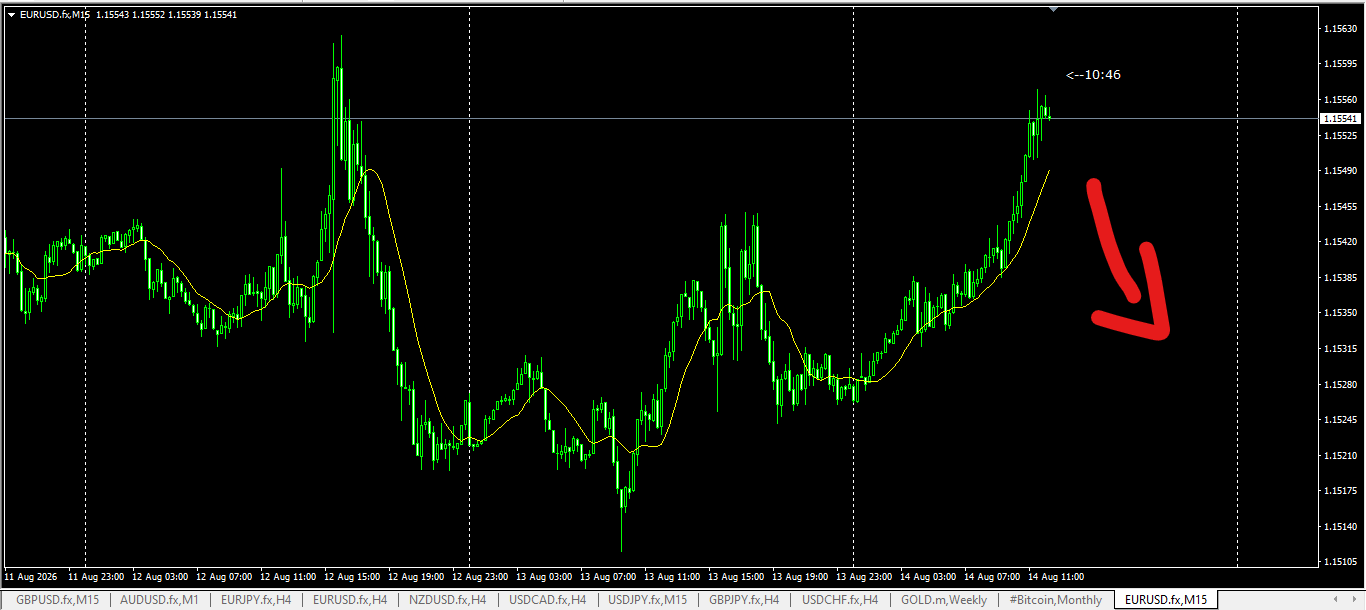Click the 14 Aug 11:00 time label
Image resolution: width=1366 pixels, height=610 pixels.
pyautogui.click(x=1056, y=577)
